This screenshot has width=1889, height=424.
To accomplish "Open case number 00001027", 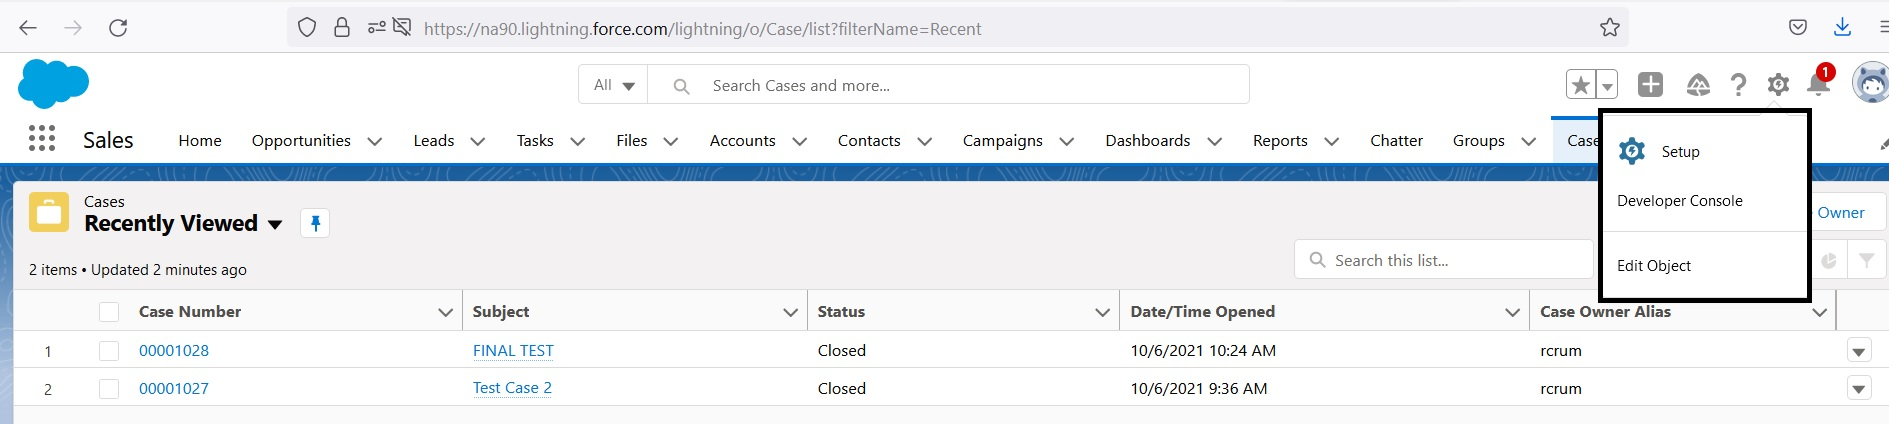I will [x=174, y=389].
